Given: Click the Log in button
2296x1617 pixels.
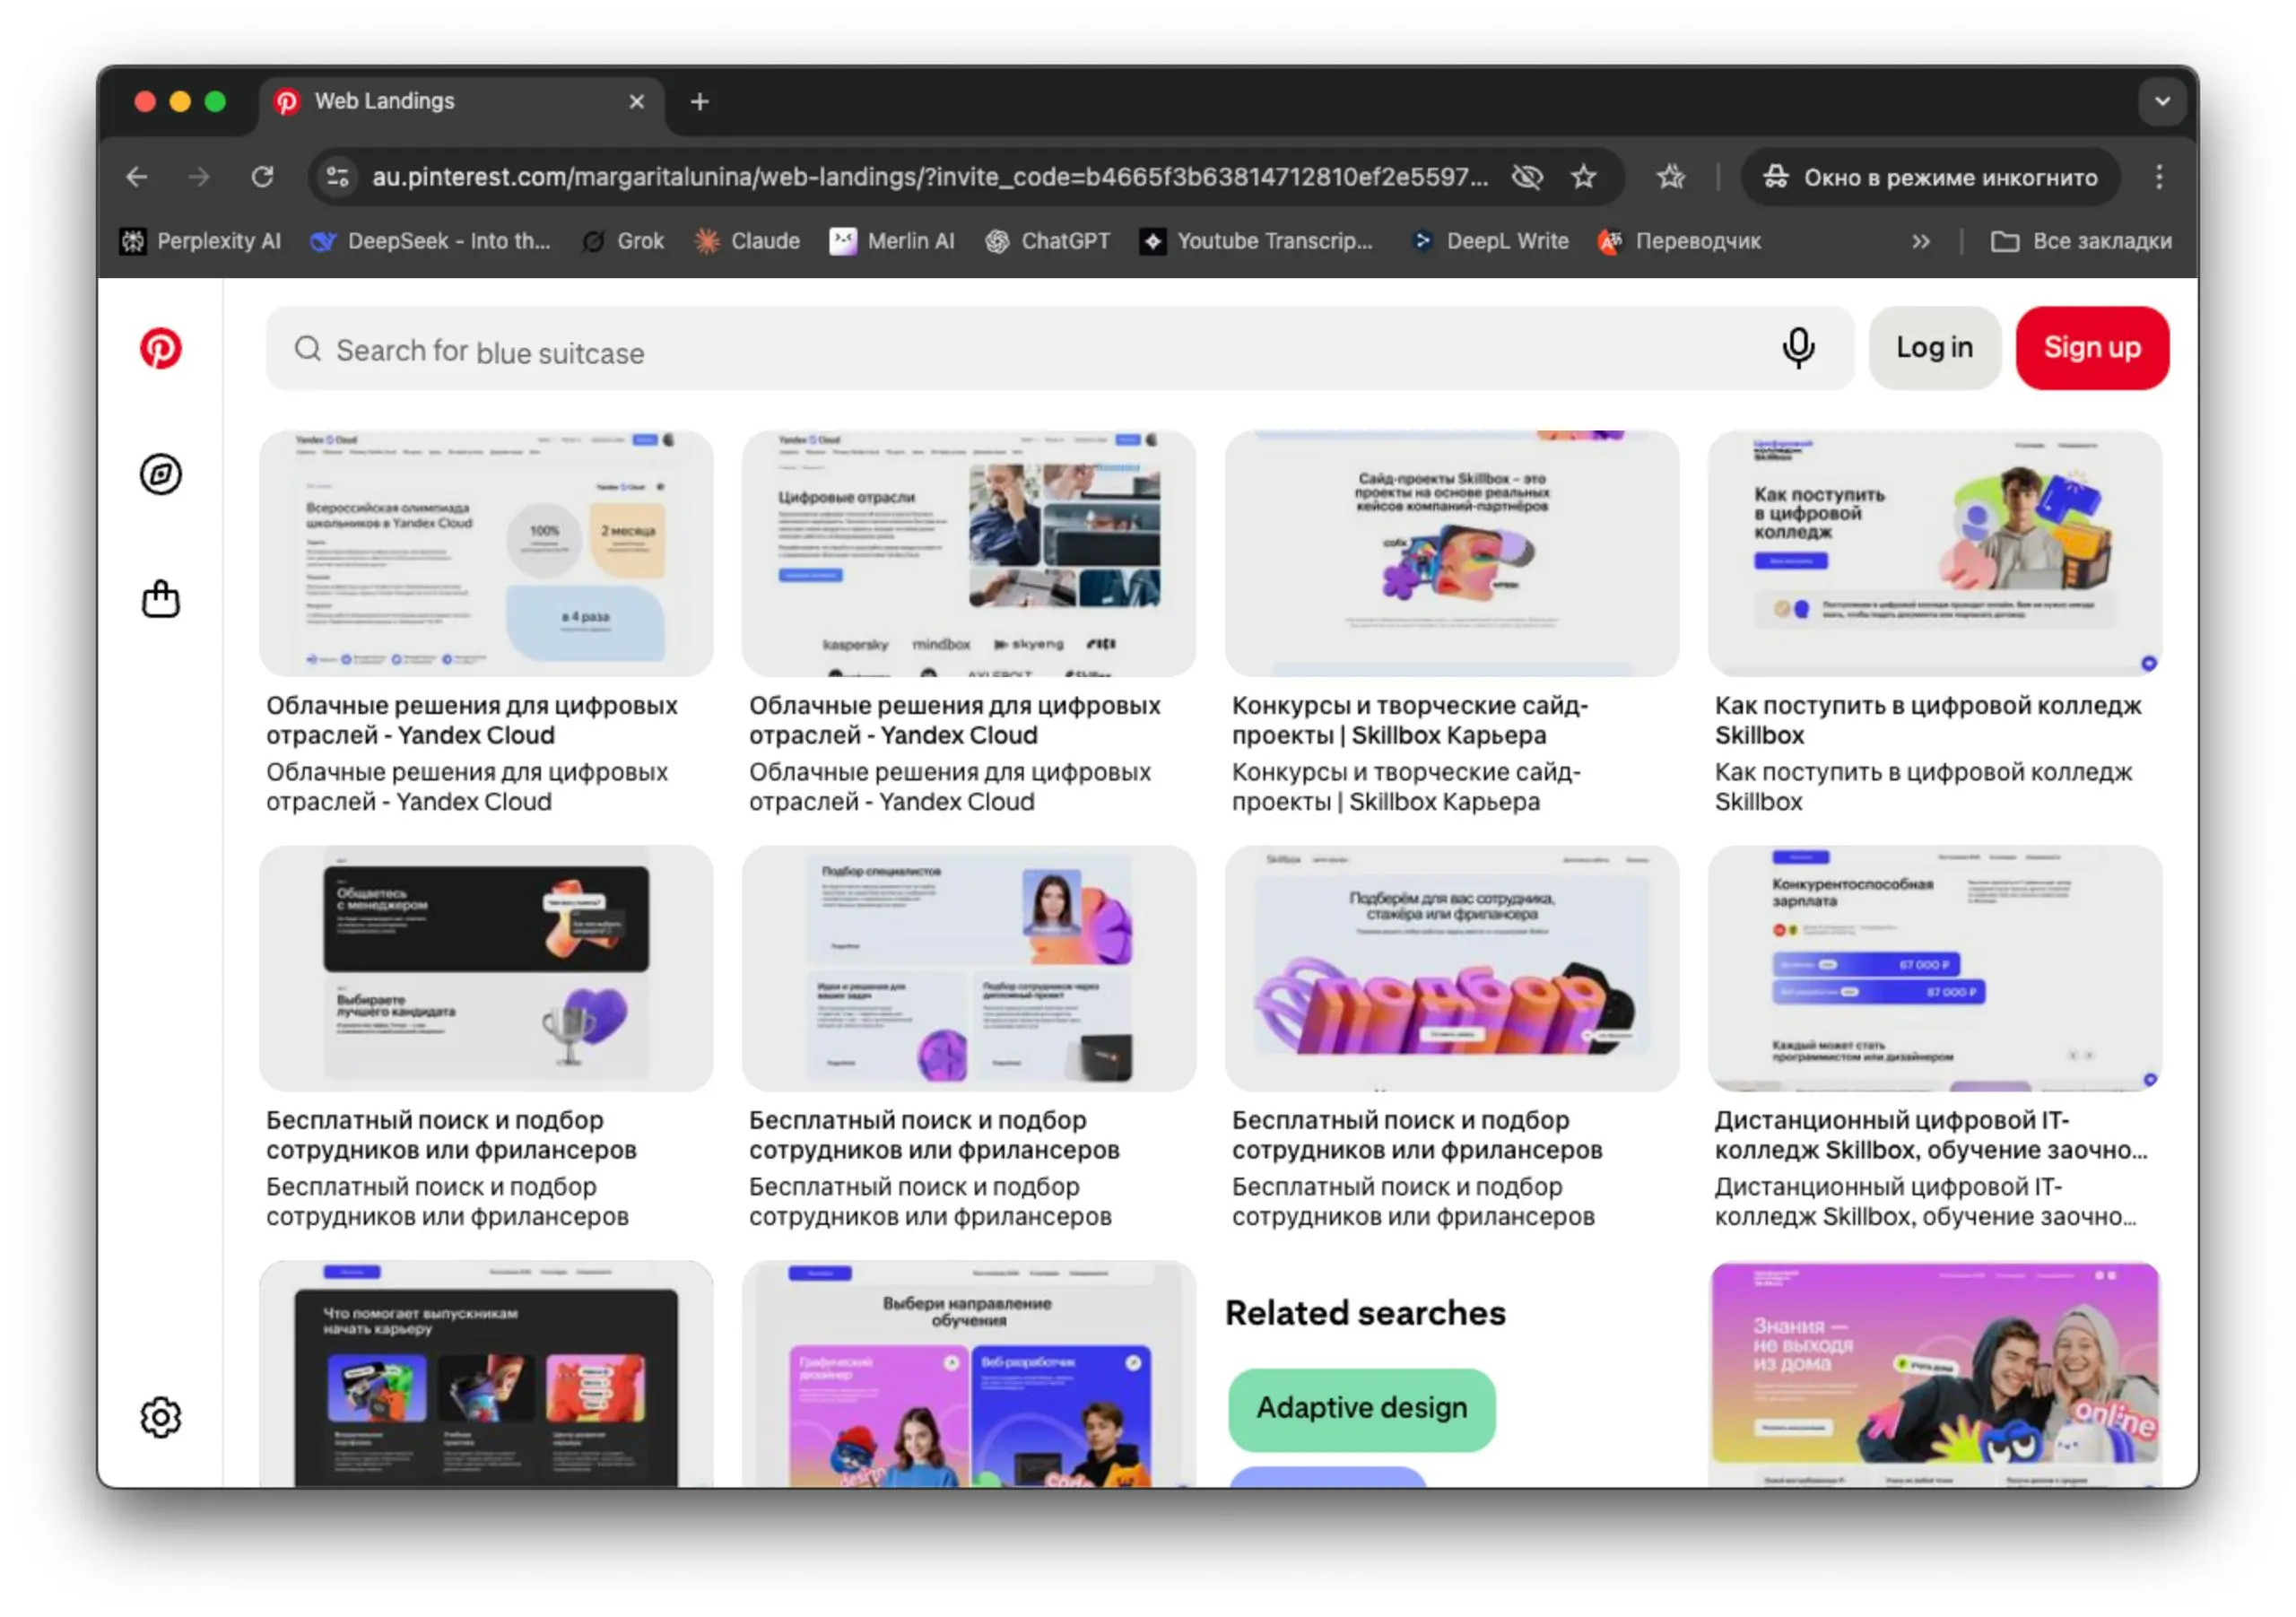Looking at the screenshot, I should click(1933, 348).
